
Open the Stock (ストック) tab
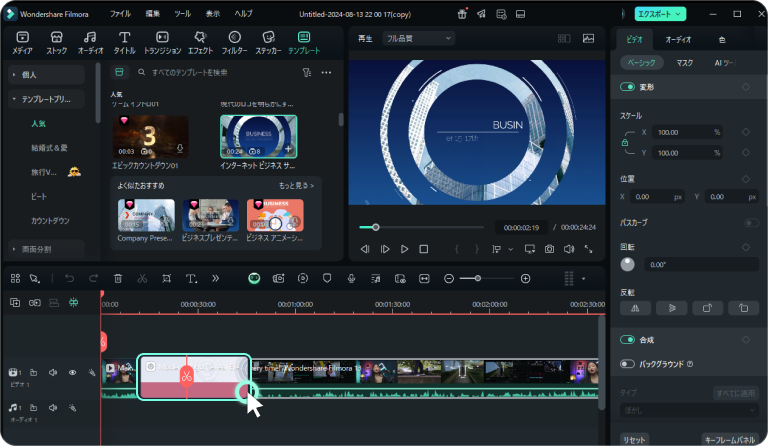(x=56, y=43)
